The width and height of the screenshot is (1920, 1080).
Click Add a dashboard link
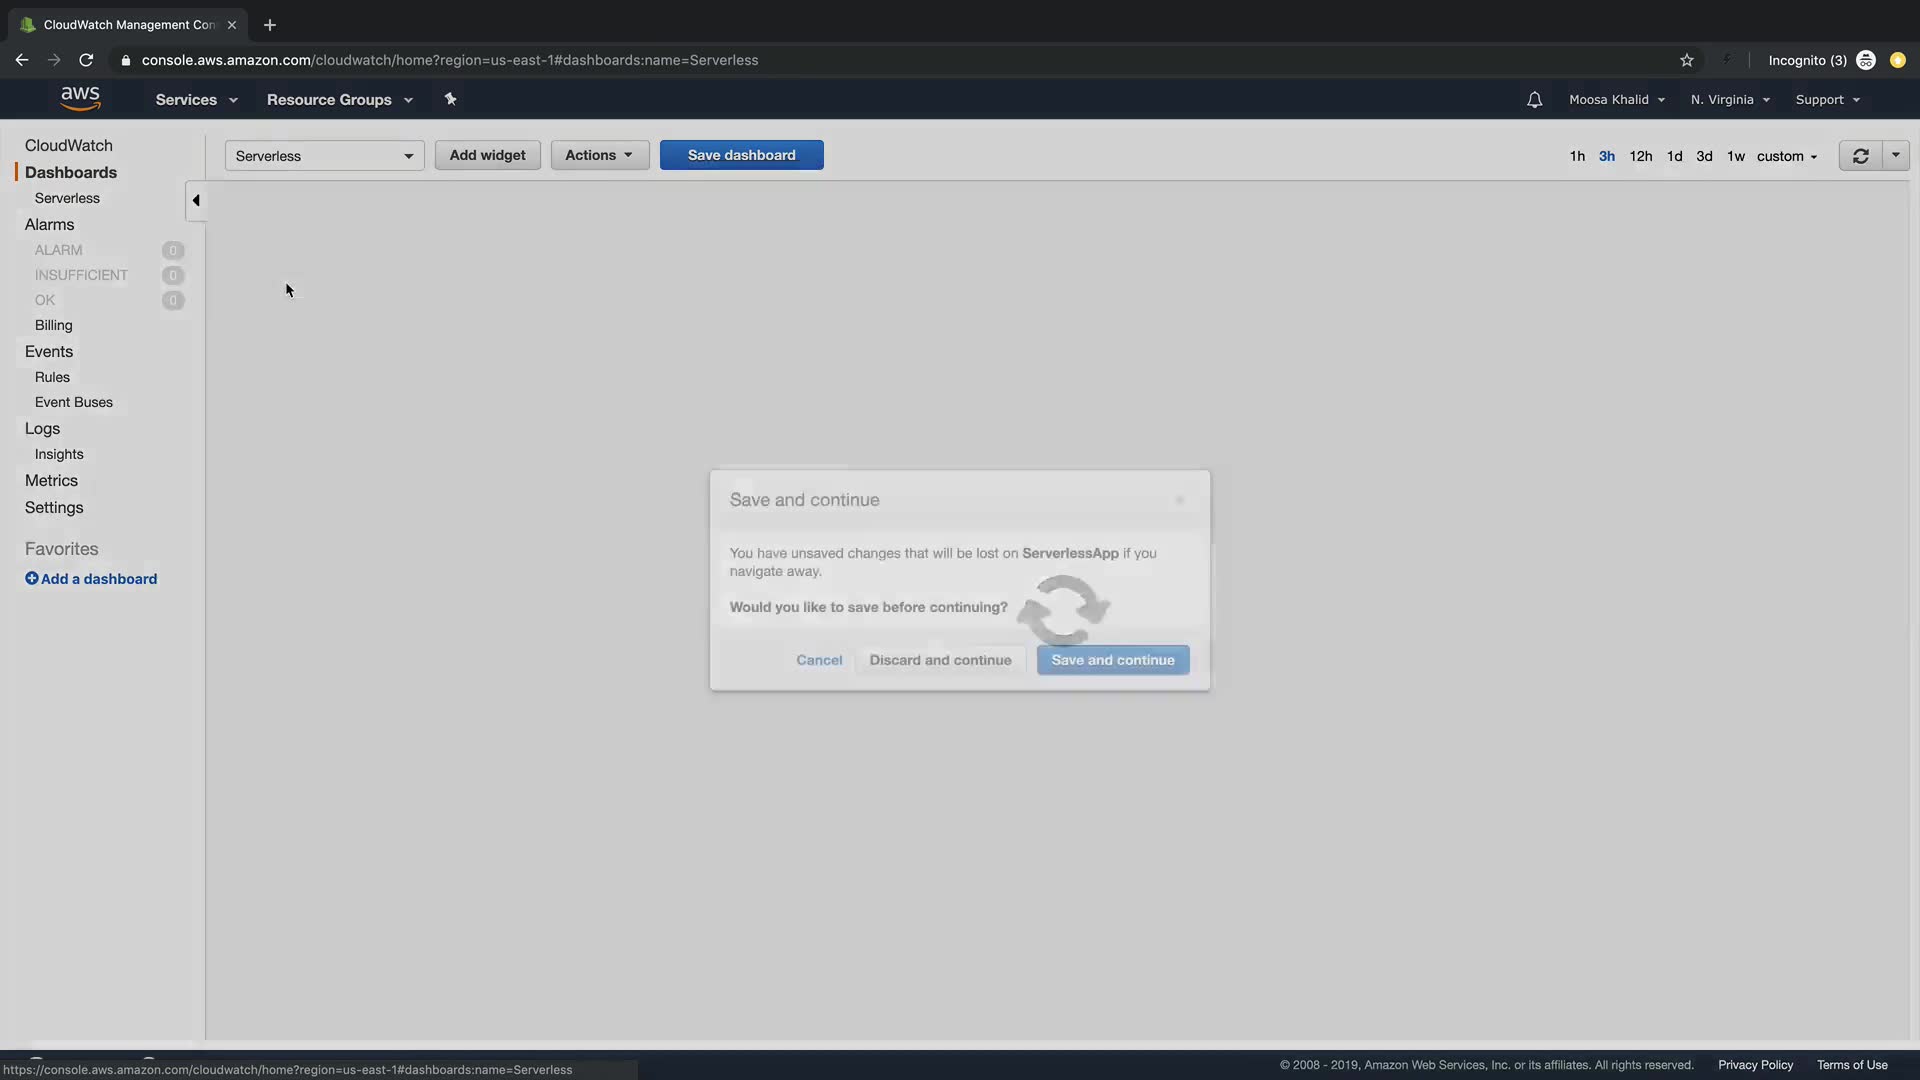coord(91,579)
